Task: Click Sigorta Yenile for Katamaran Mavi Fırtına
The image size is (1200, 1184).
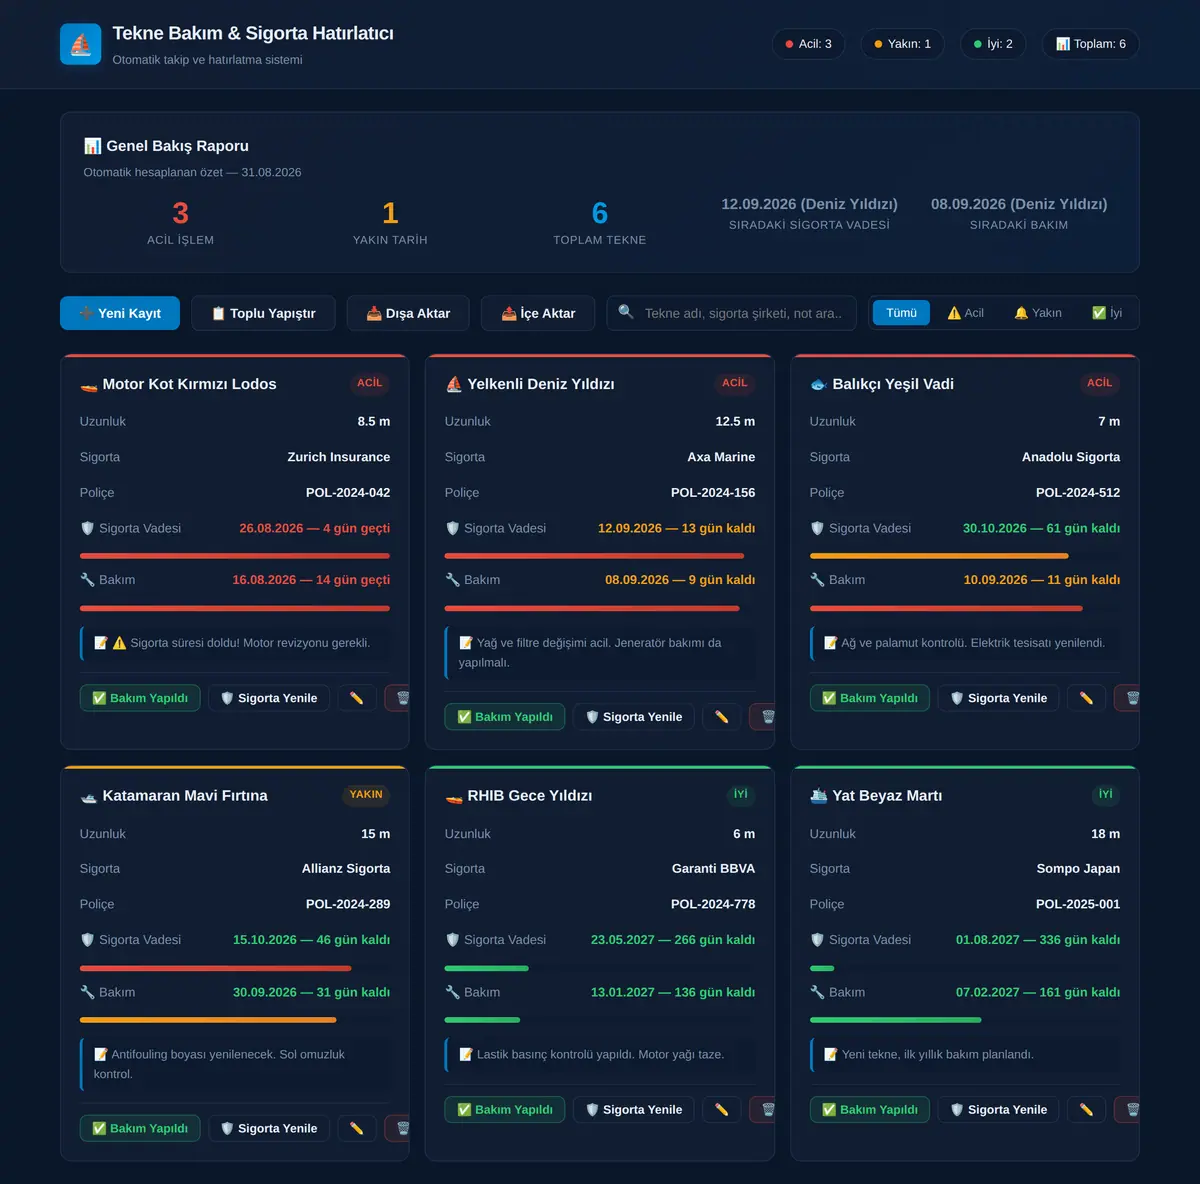Action: coord(269,1128)
